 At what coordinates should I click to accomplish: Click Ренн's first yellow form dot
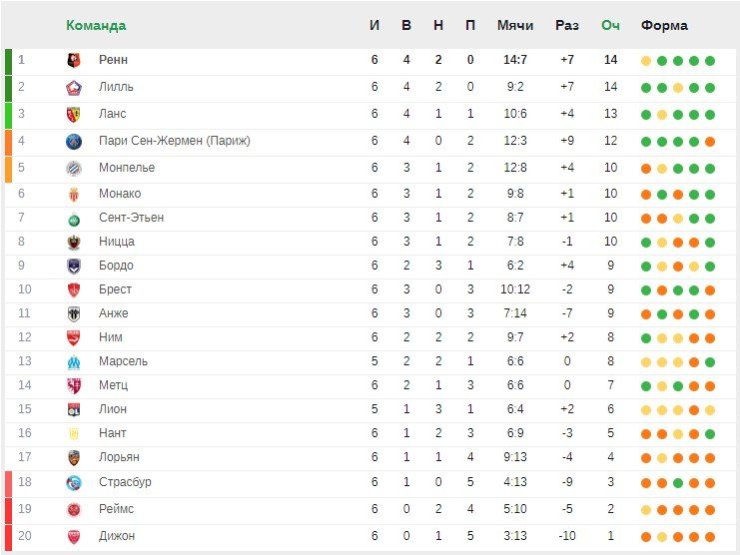(x=646, y=61)
